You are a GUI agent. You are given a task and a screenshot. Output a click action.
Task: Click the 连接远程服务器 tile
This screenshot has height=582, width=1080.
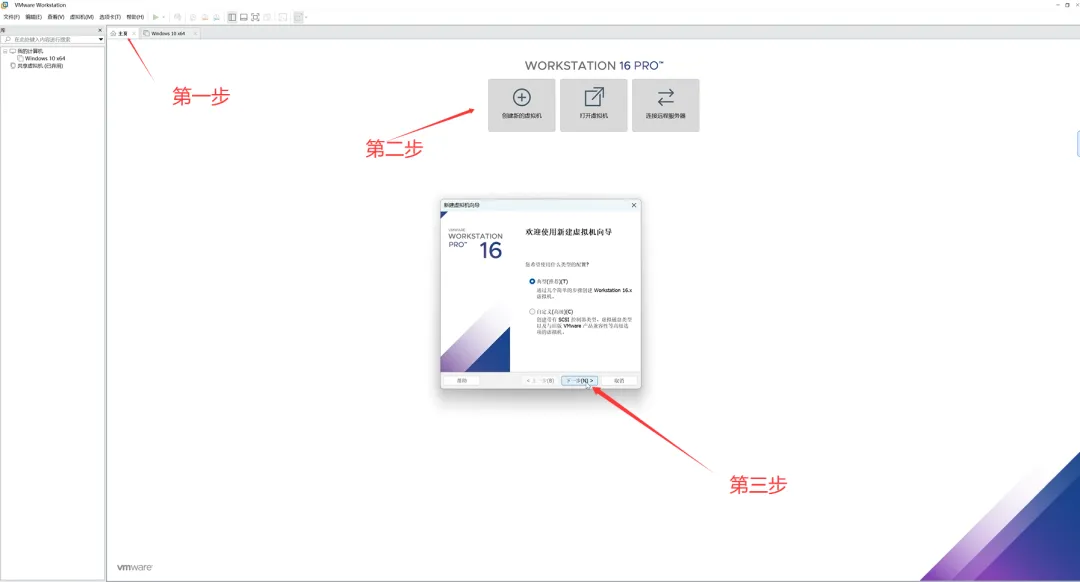click(x=665, y=105)
